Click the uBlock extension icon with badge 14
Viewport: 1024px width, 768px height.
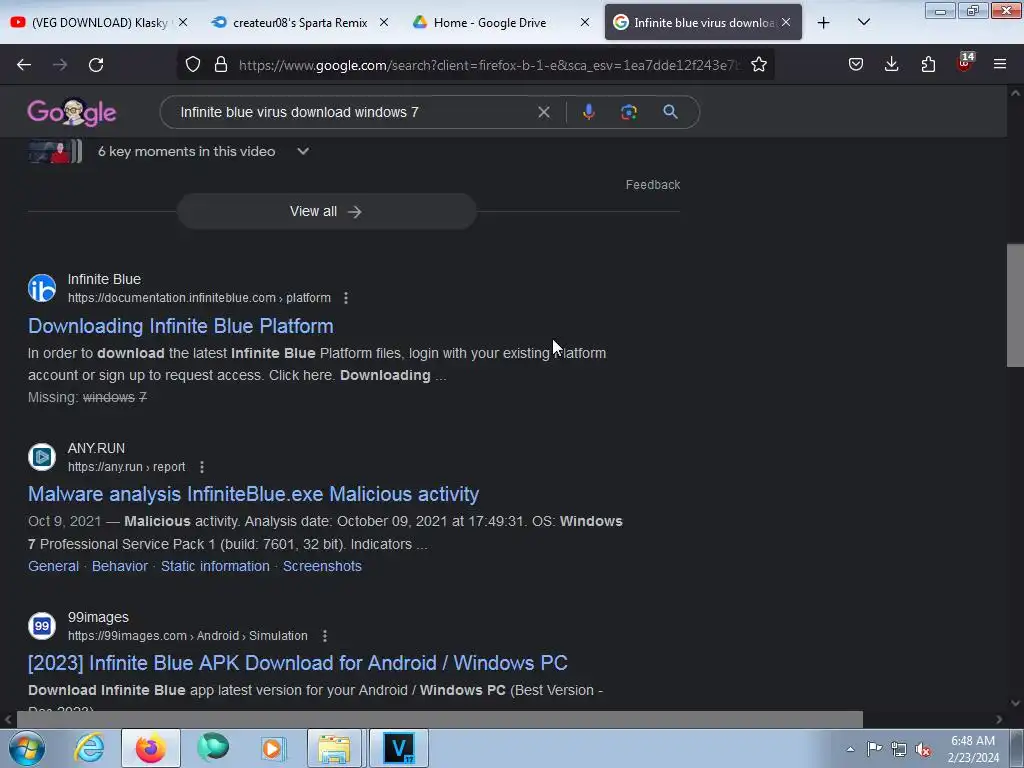coord(965,62)
